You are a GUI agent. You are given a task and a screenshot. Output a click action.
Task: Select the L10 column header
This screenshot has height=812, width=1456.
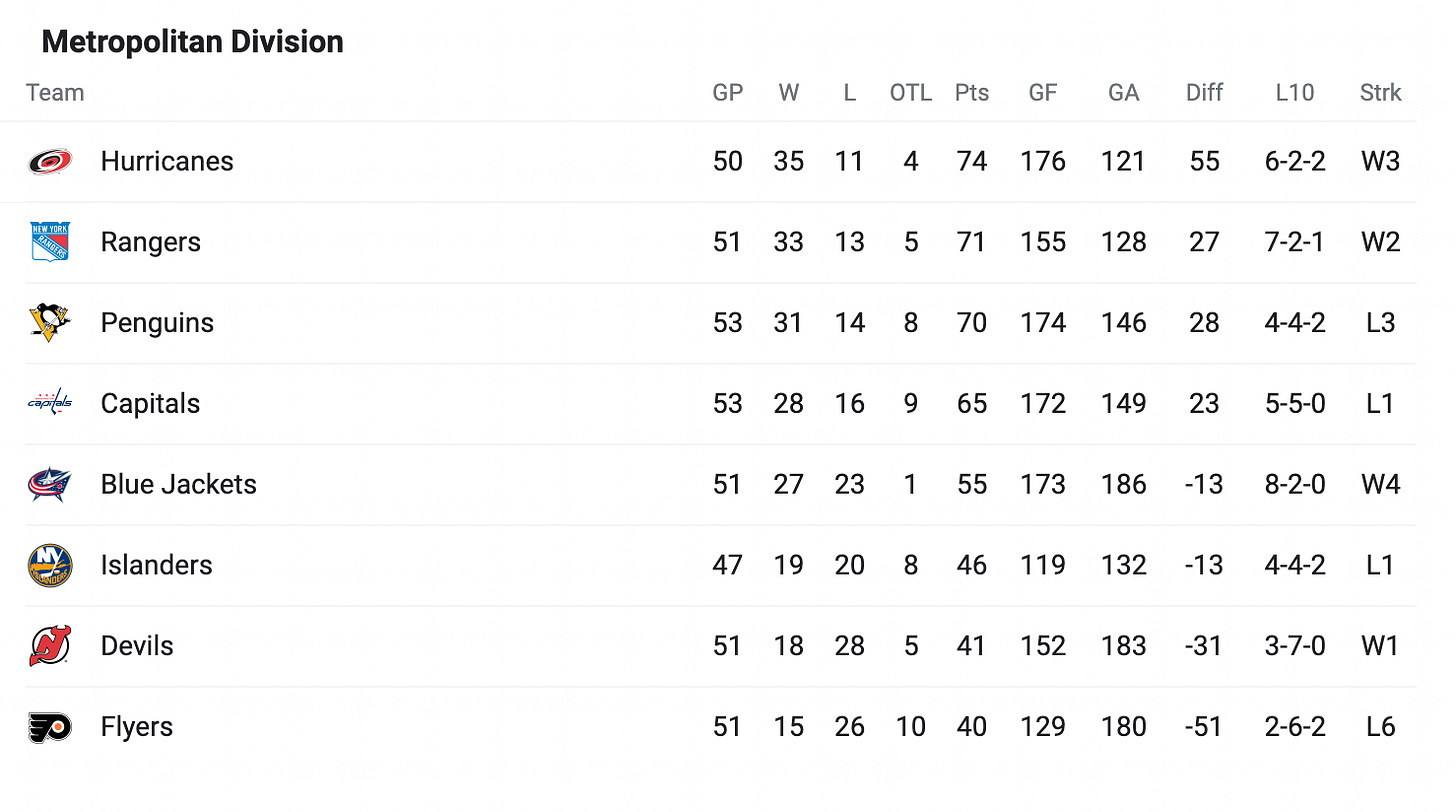click(1295, 93)
